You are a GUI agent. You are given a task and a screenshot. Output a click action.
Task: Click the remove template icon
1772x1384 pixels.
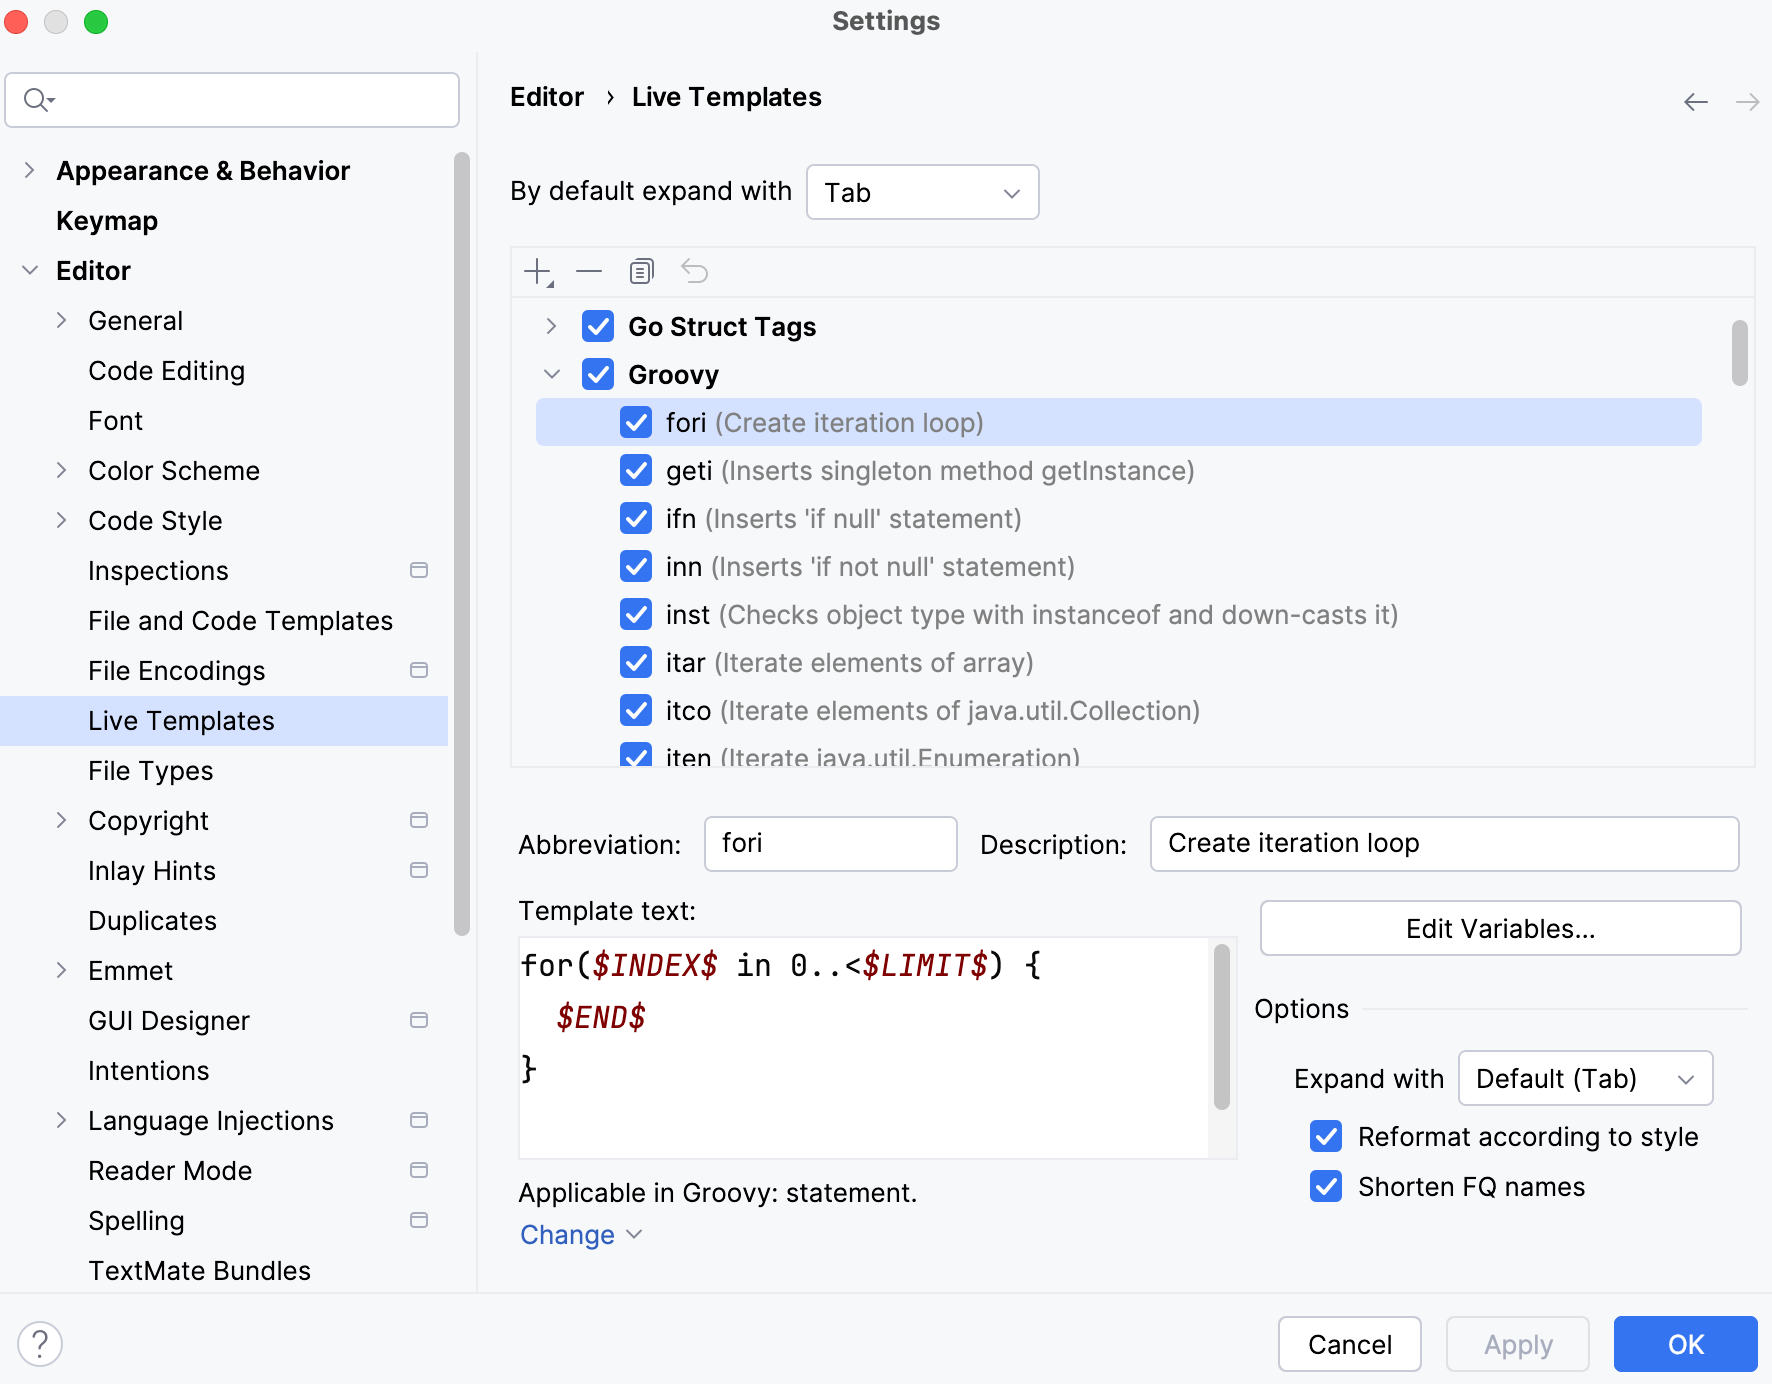[x=589, y=271]
